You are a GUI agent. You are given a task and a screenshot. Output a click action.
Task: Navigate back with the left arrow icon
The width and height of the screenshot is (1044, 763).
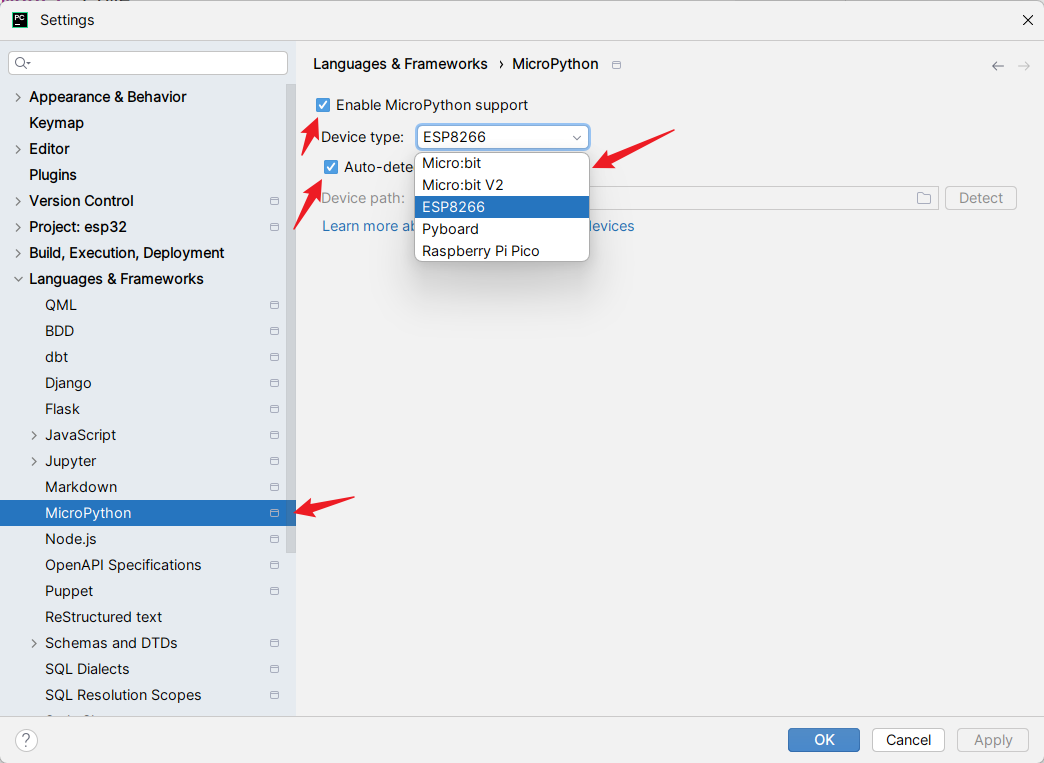pyautogui.click(x=997, y=66)
